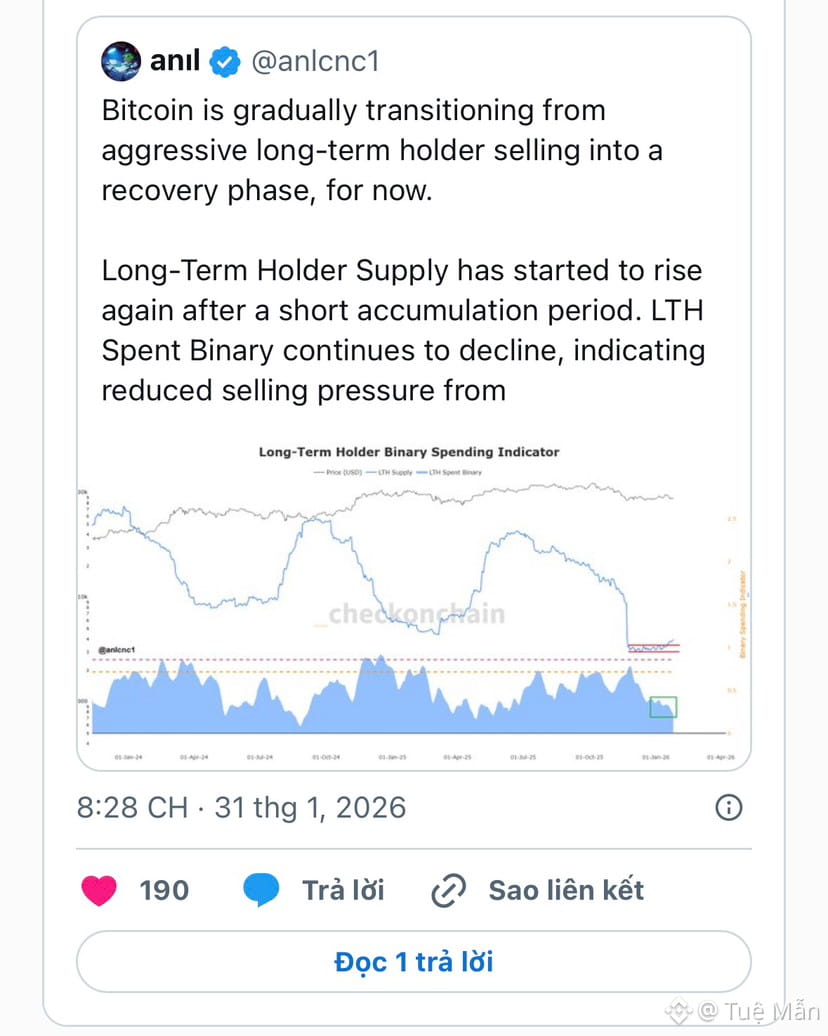This screenshot has width=828, height=1036.
Task: Click the green box on the chart
Action: pyautogui.click(x=663, y=707)
